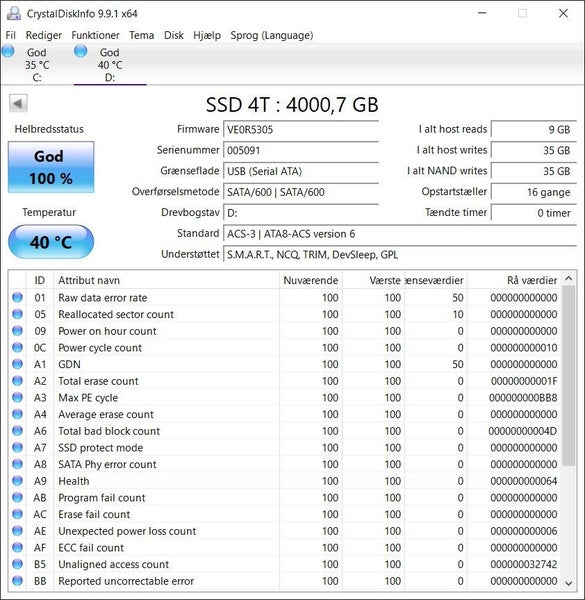Image resolution: width=585 pixels, height=600 pixels.
Task: Select the Unaligned access count row
Action: point(285,564)
